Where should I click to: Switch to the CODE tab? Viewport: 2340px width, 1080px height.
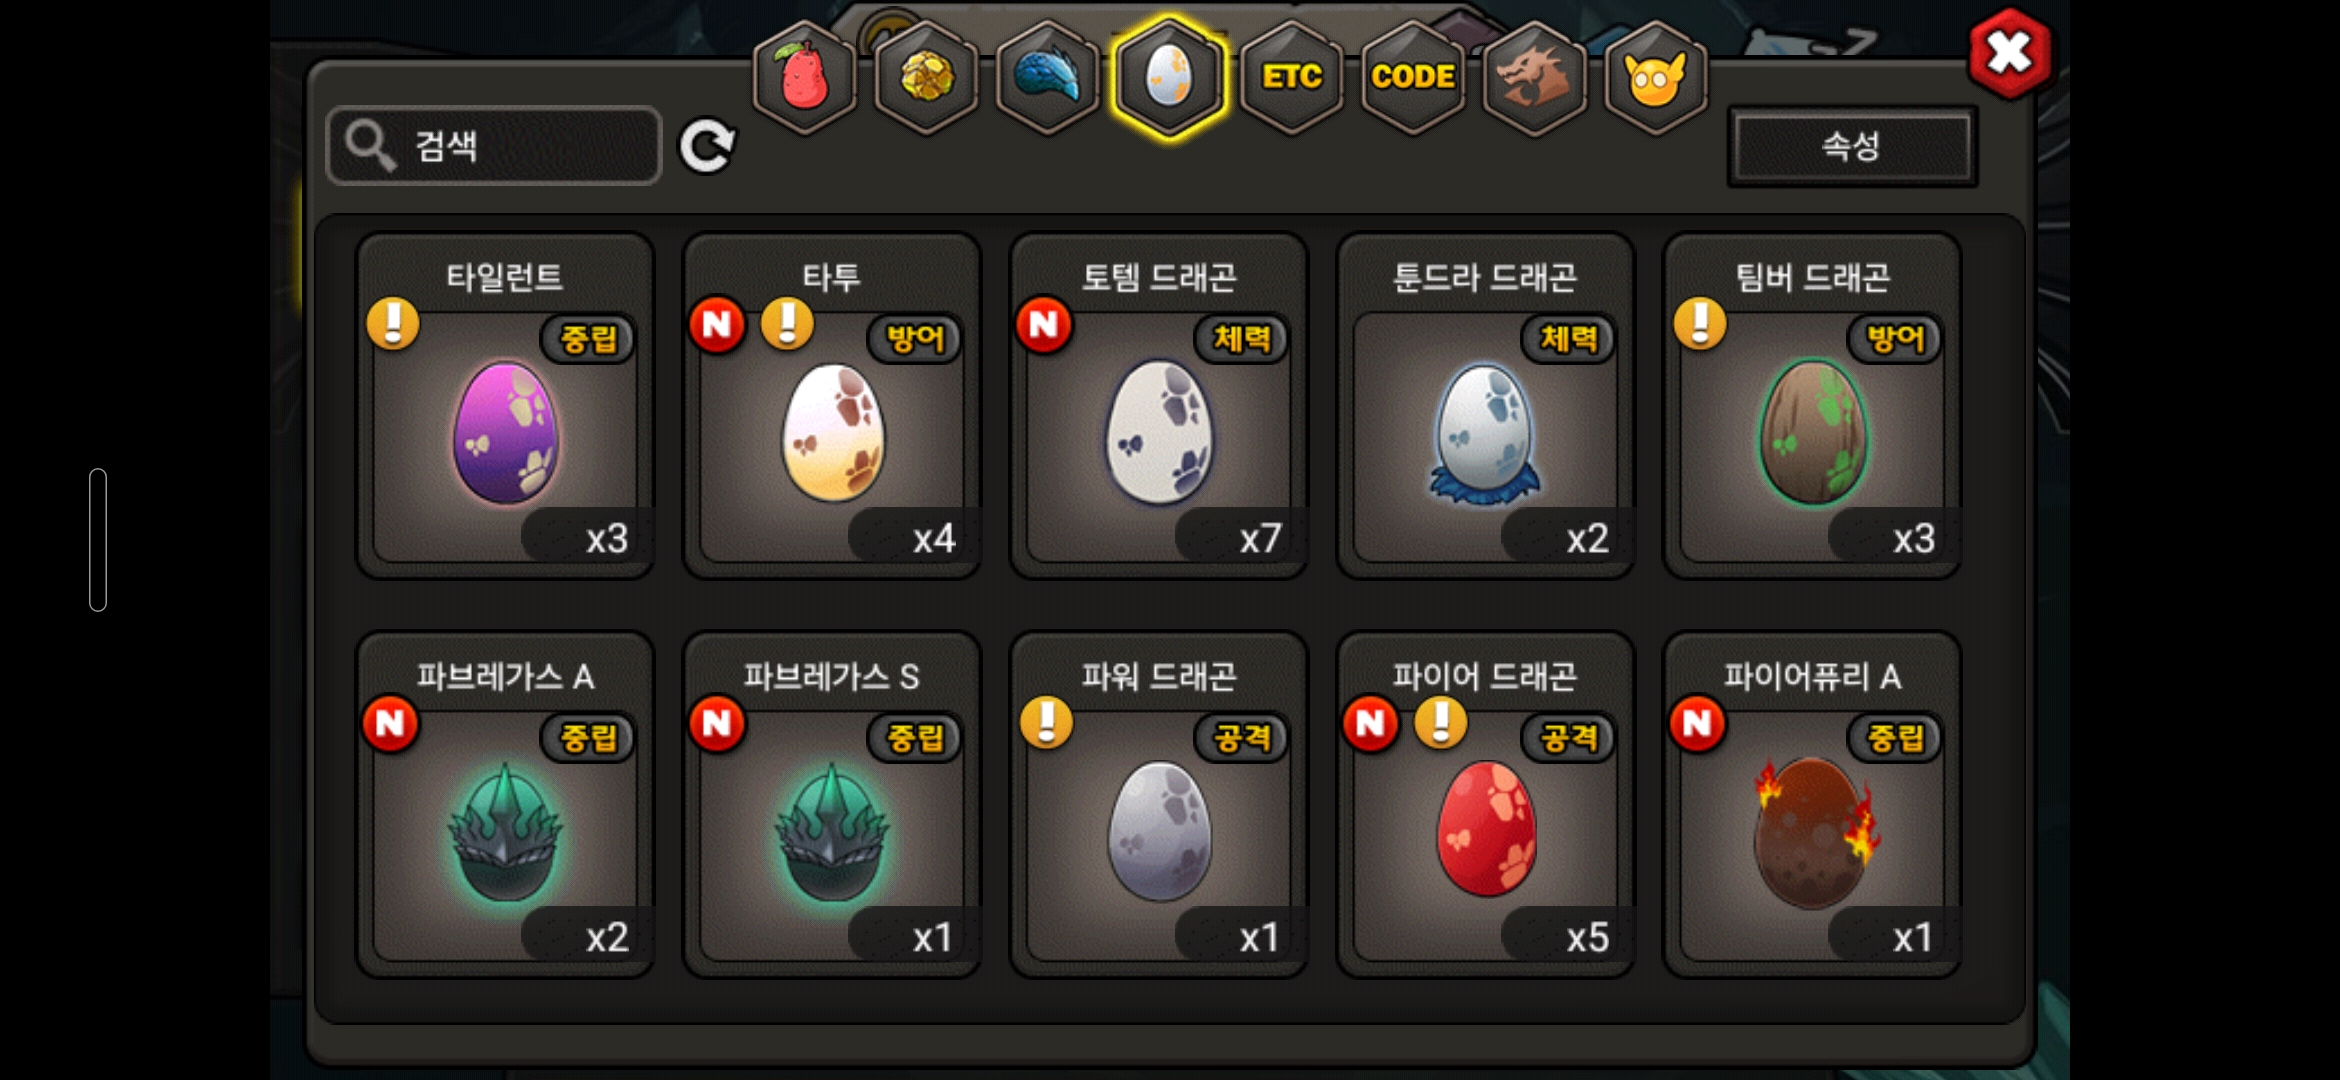coord(1412,78)
